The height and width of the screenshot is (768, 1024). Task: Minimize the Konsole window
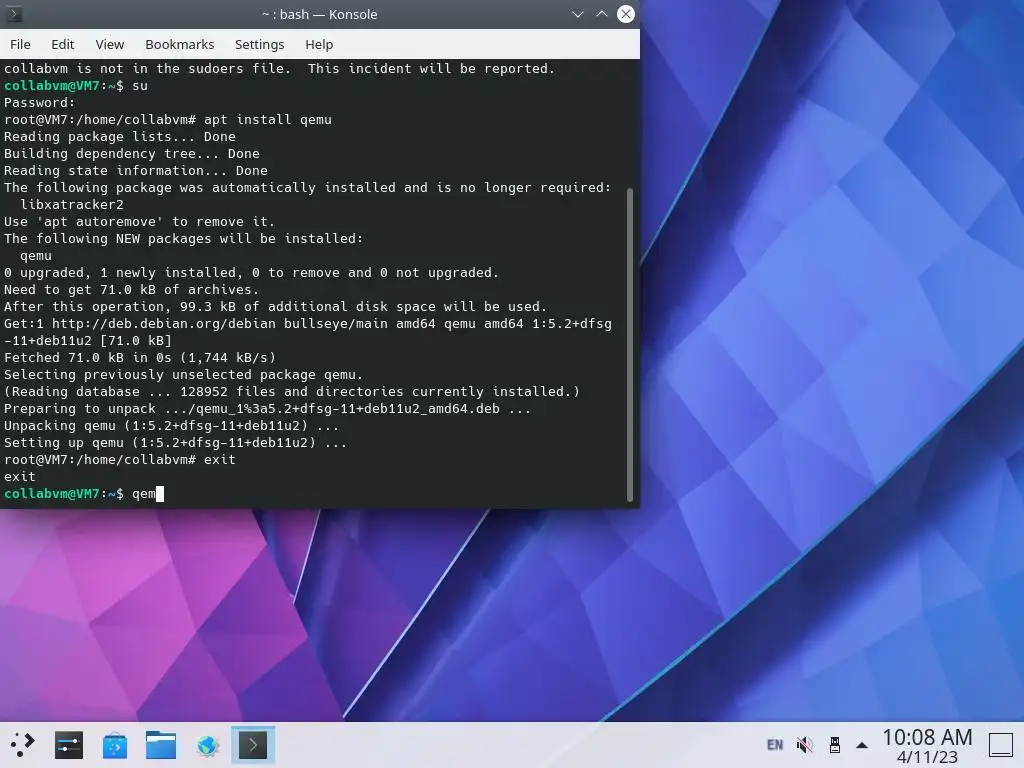577,14
